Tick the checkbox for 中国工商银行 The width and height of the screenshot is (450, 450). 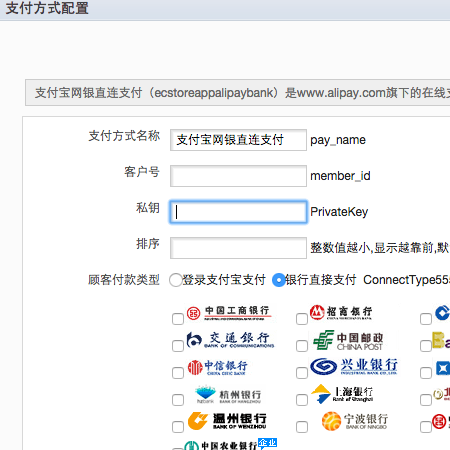[178, 319]
